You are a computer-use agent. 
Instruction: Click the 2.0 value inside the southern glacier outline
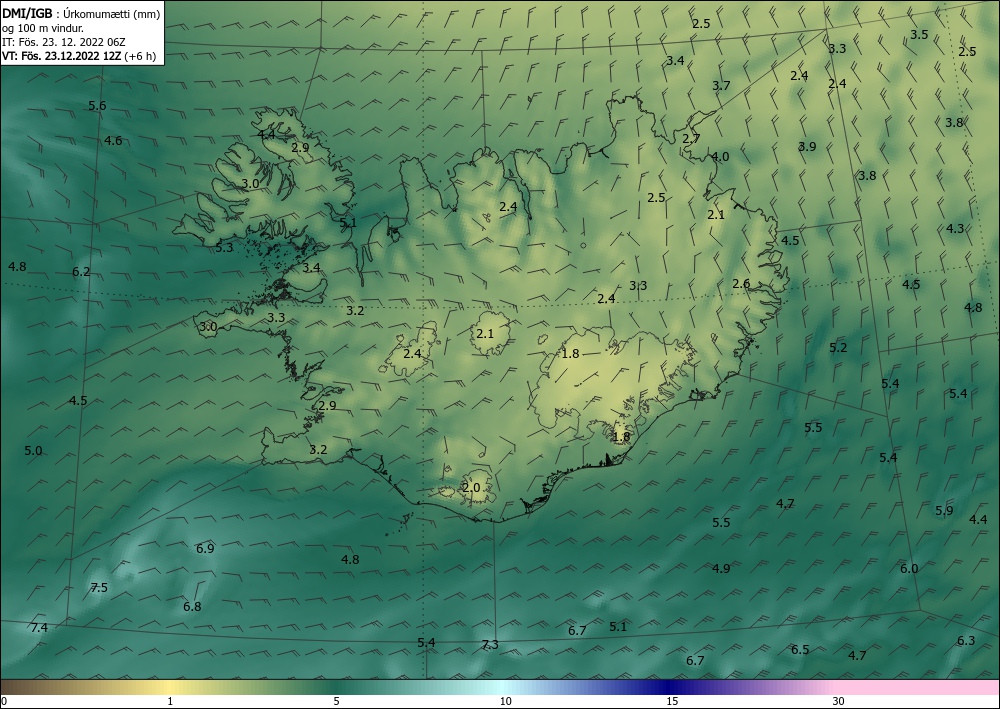[x=471, y=488]
